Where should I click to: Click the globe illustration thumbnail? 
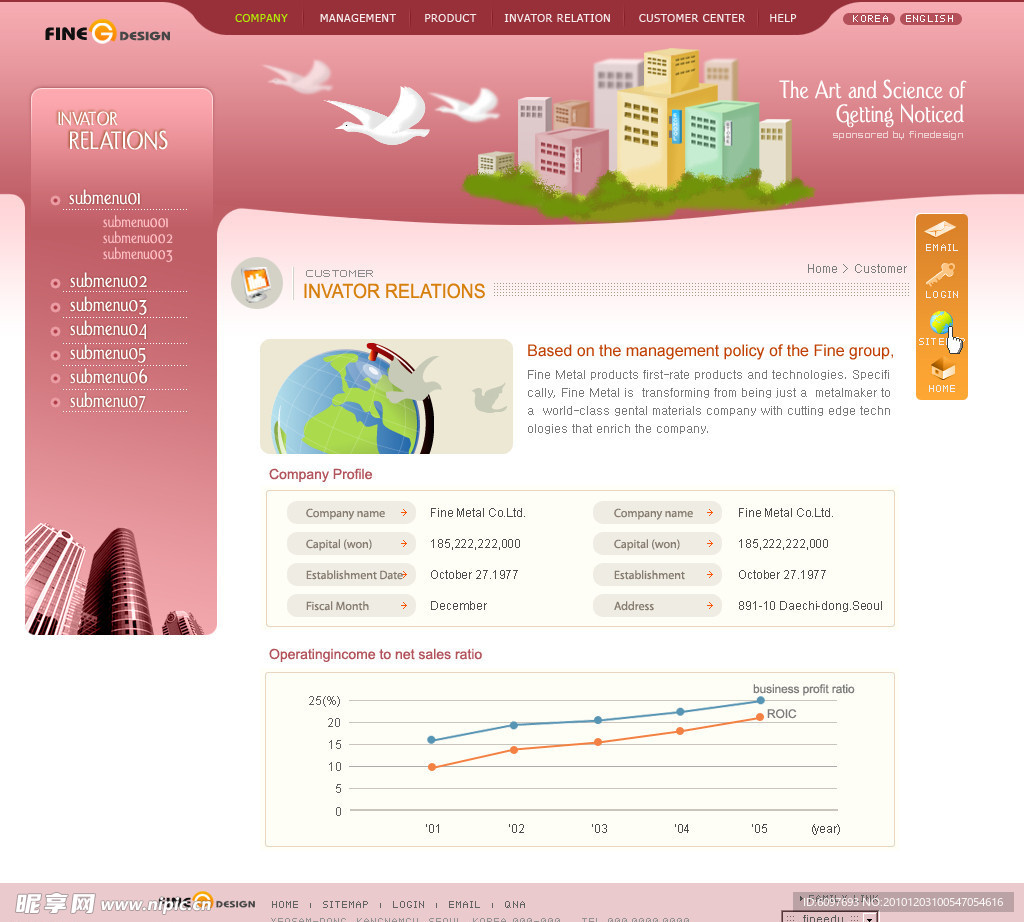click(x=386, y=396)
